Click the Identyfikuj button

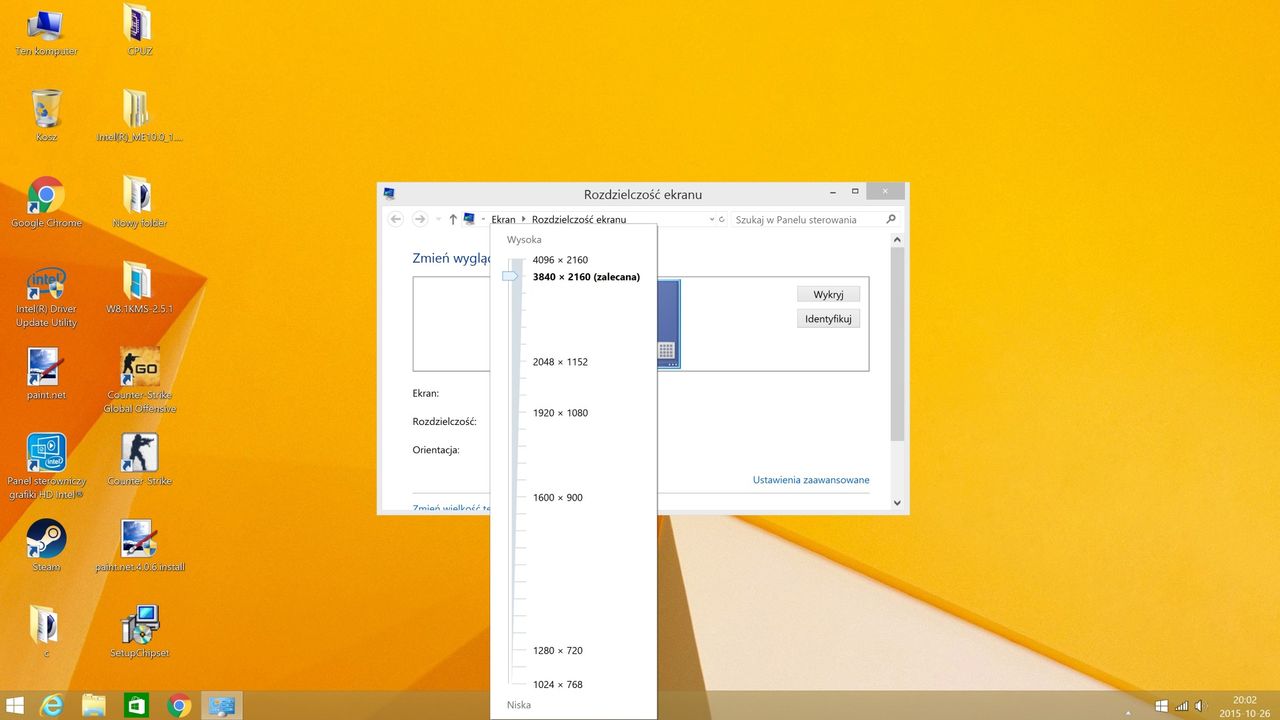tap(828, 319)
